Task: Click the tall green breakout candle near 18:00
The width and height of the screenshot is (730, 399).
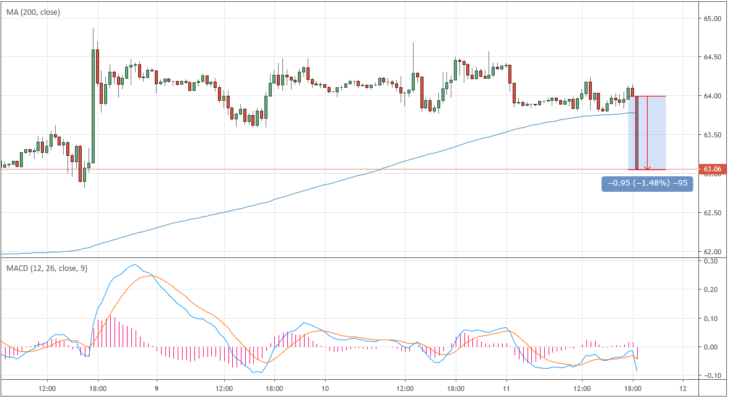Action: pos(93,106)
